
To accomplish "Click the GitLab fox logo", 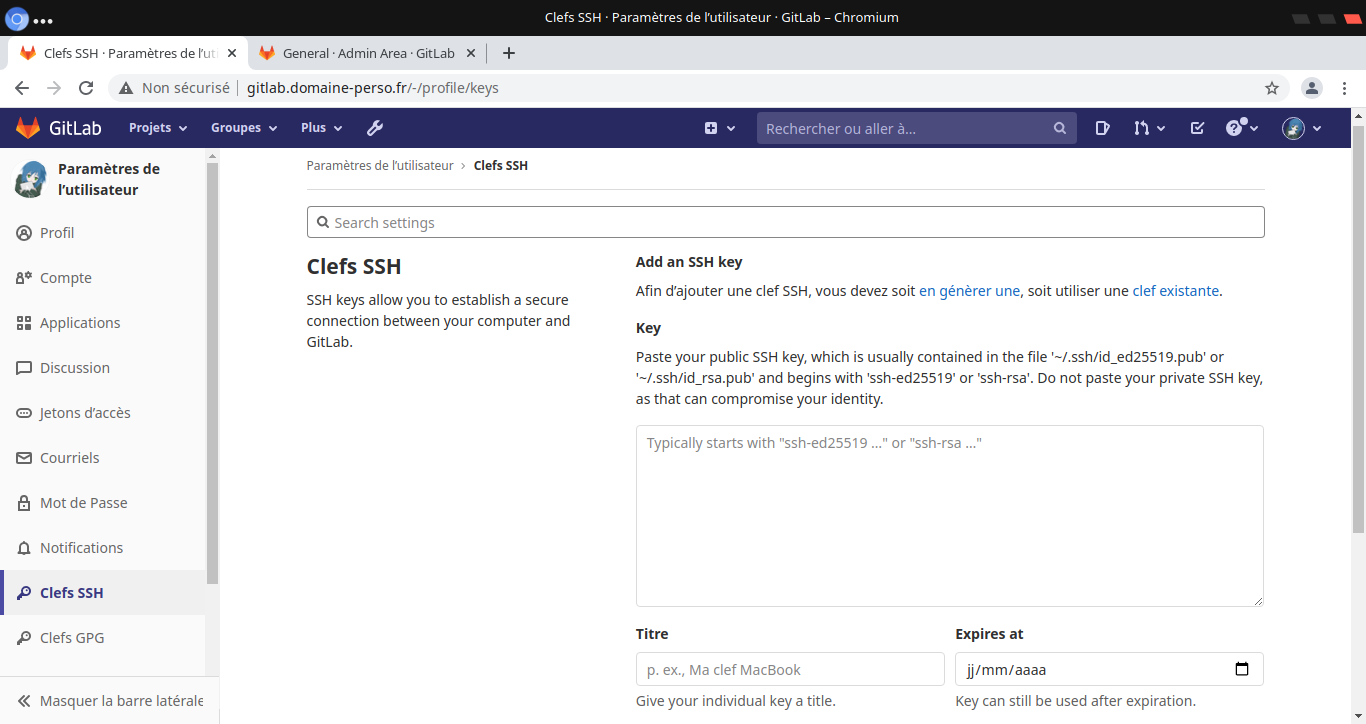I will tap(28, 128).
